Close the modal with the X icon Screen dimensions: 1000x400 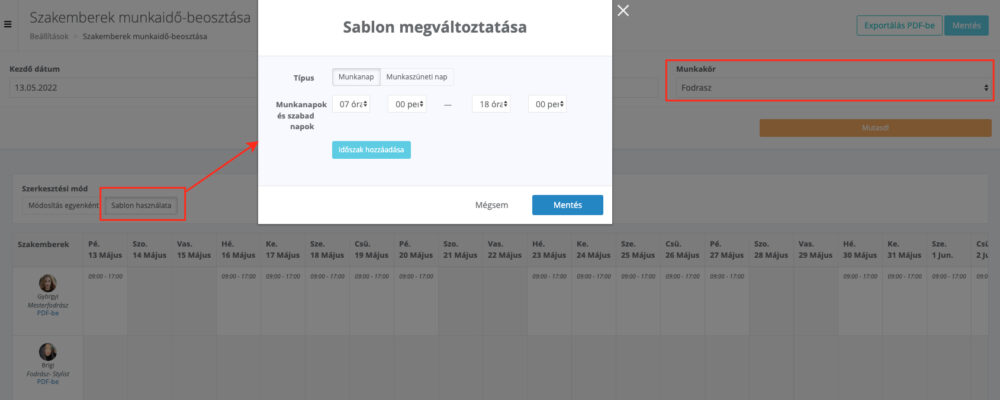624,11
